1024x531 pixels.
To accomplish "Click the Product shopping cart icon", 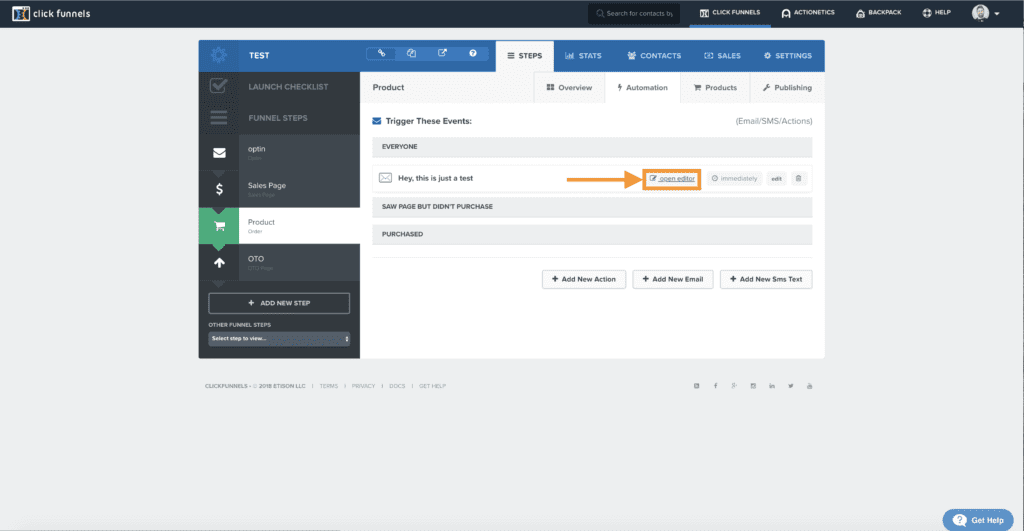I will [x=219, y=226].
